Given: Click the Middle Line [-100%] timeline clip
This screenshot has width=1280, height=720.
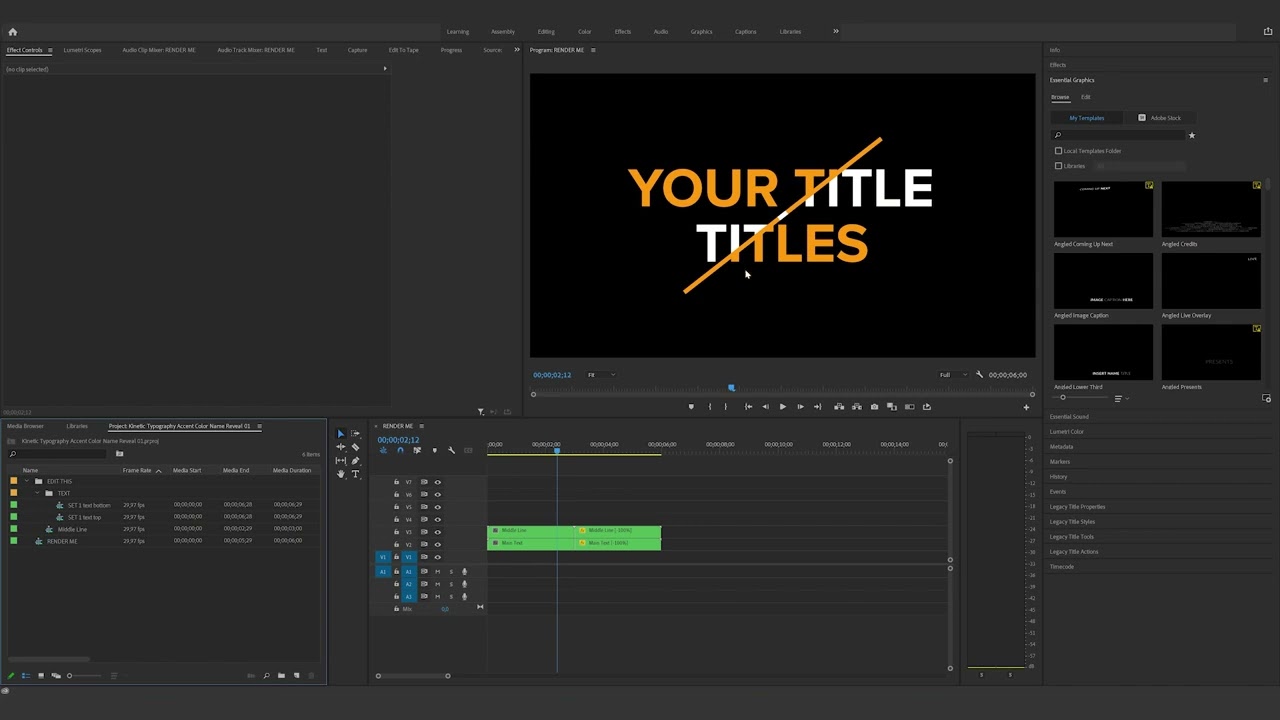Looking at the screenshot, I should point(618,530).
